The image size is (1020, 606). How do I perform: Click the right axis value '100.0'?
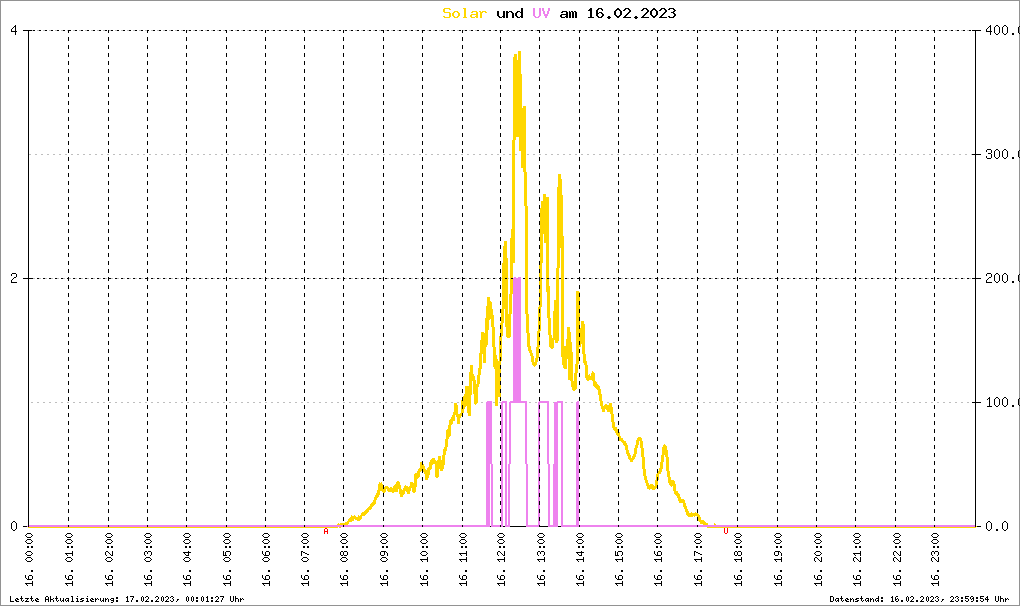(998, 402)
